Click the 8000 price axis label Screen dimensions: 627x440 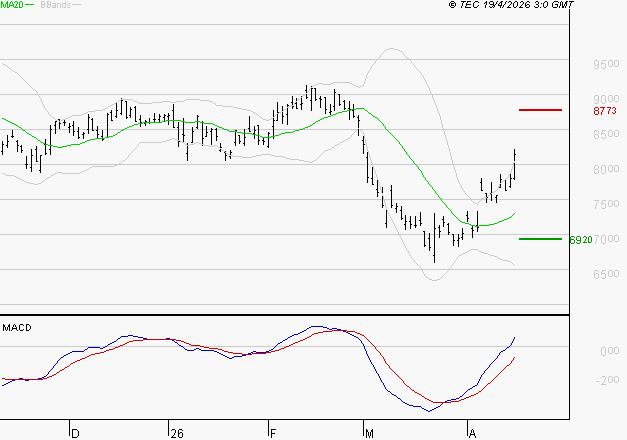coord(606,169)
